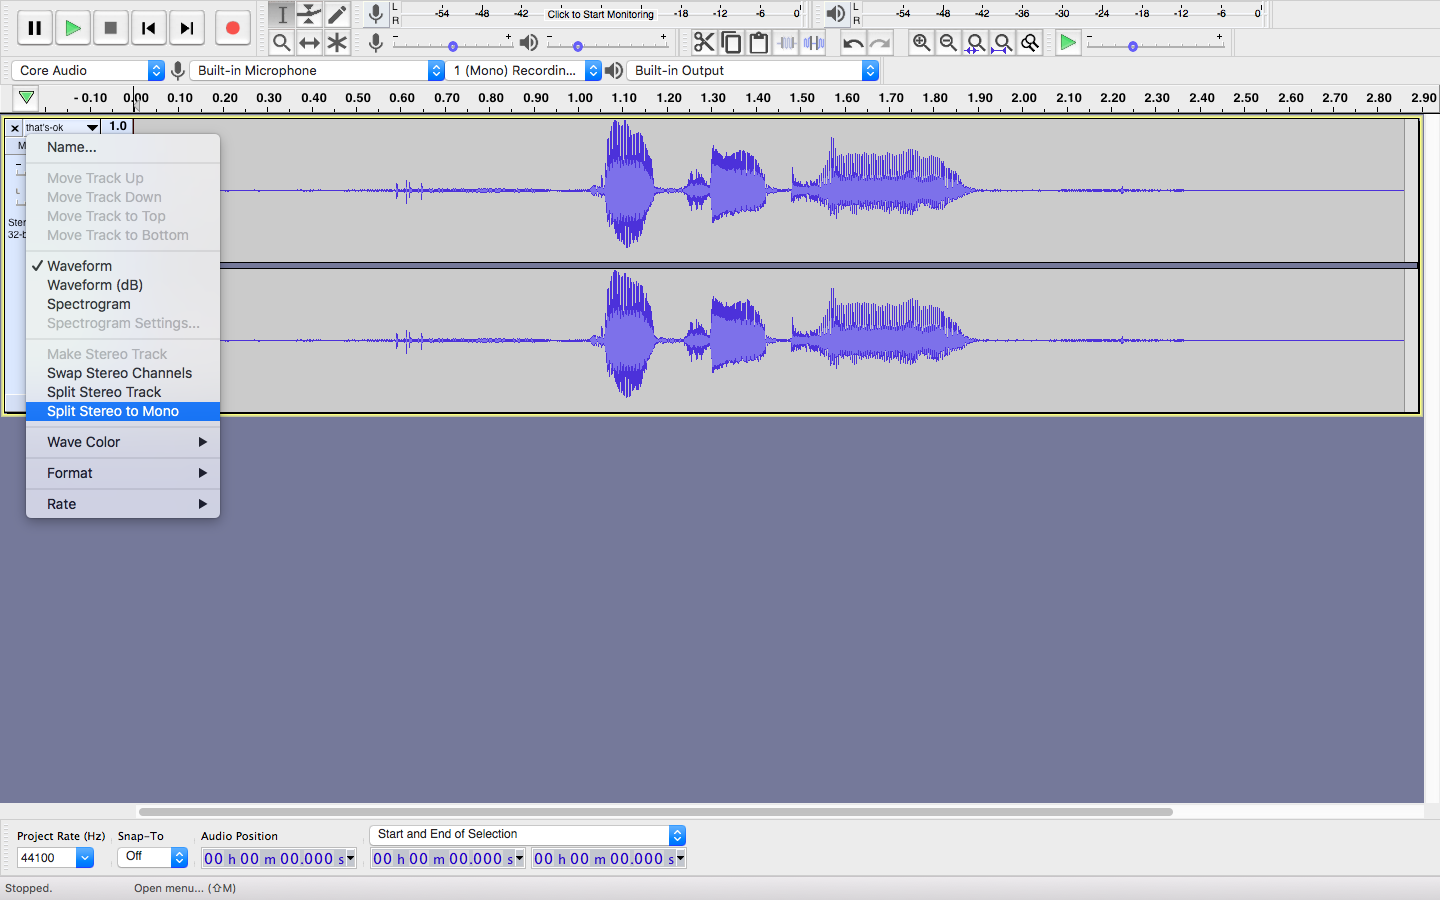Click Click to Start Monitoring meter
The height and width of the screenshot is (900, 1440).
(x=600, y=14)
